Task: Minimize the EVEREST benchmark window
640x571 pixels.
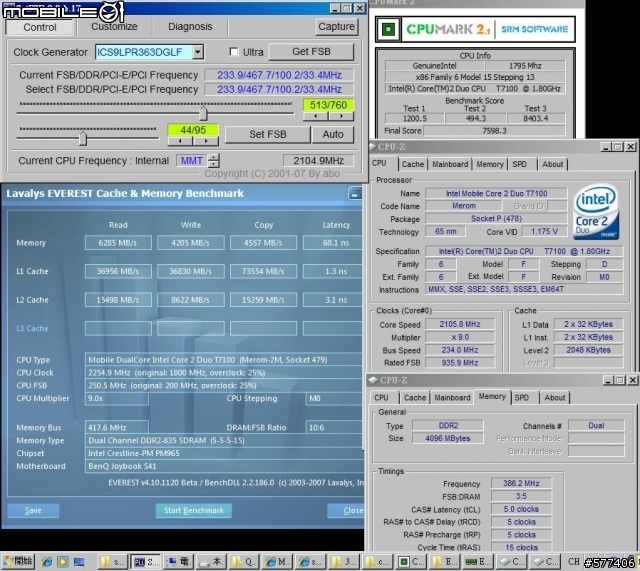Action: (354, 193)
